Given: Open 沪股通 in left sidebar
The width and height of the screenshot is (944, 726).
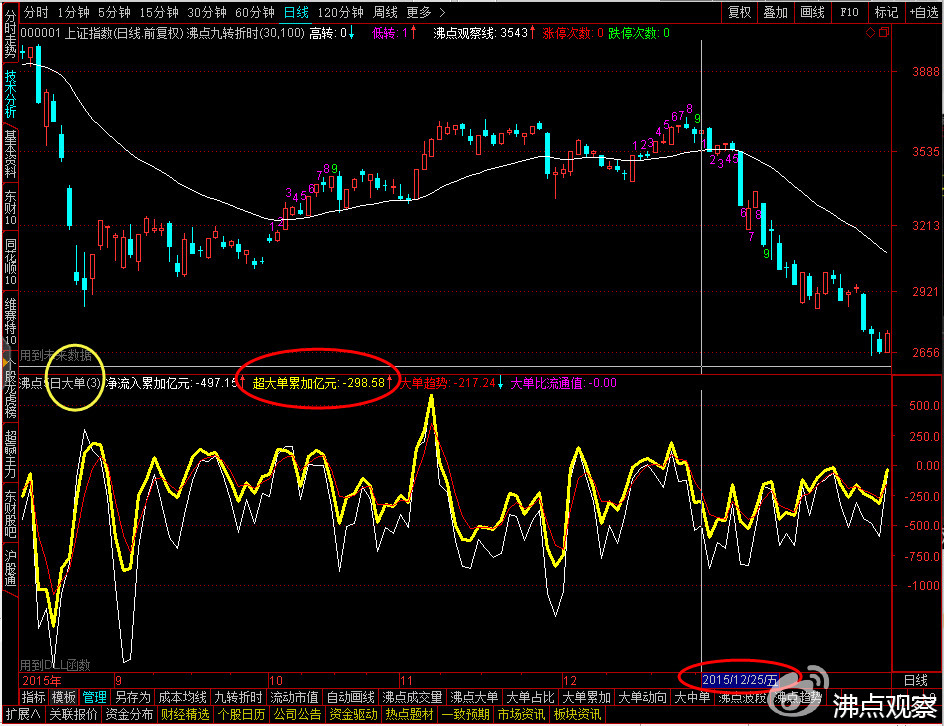Looking at the screenshot, I should 10,568.
